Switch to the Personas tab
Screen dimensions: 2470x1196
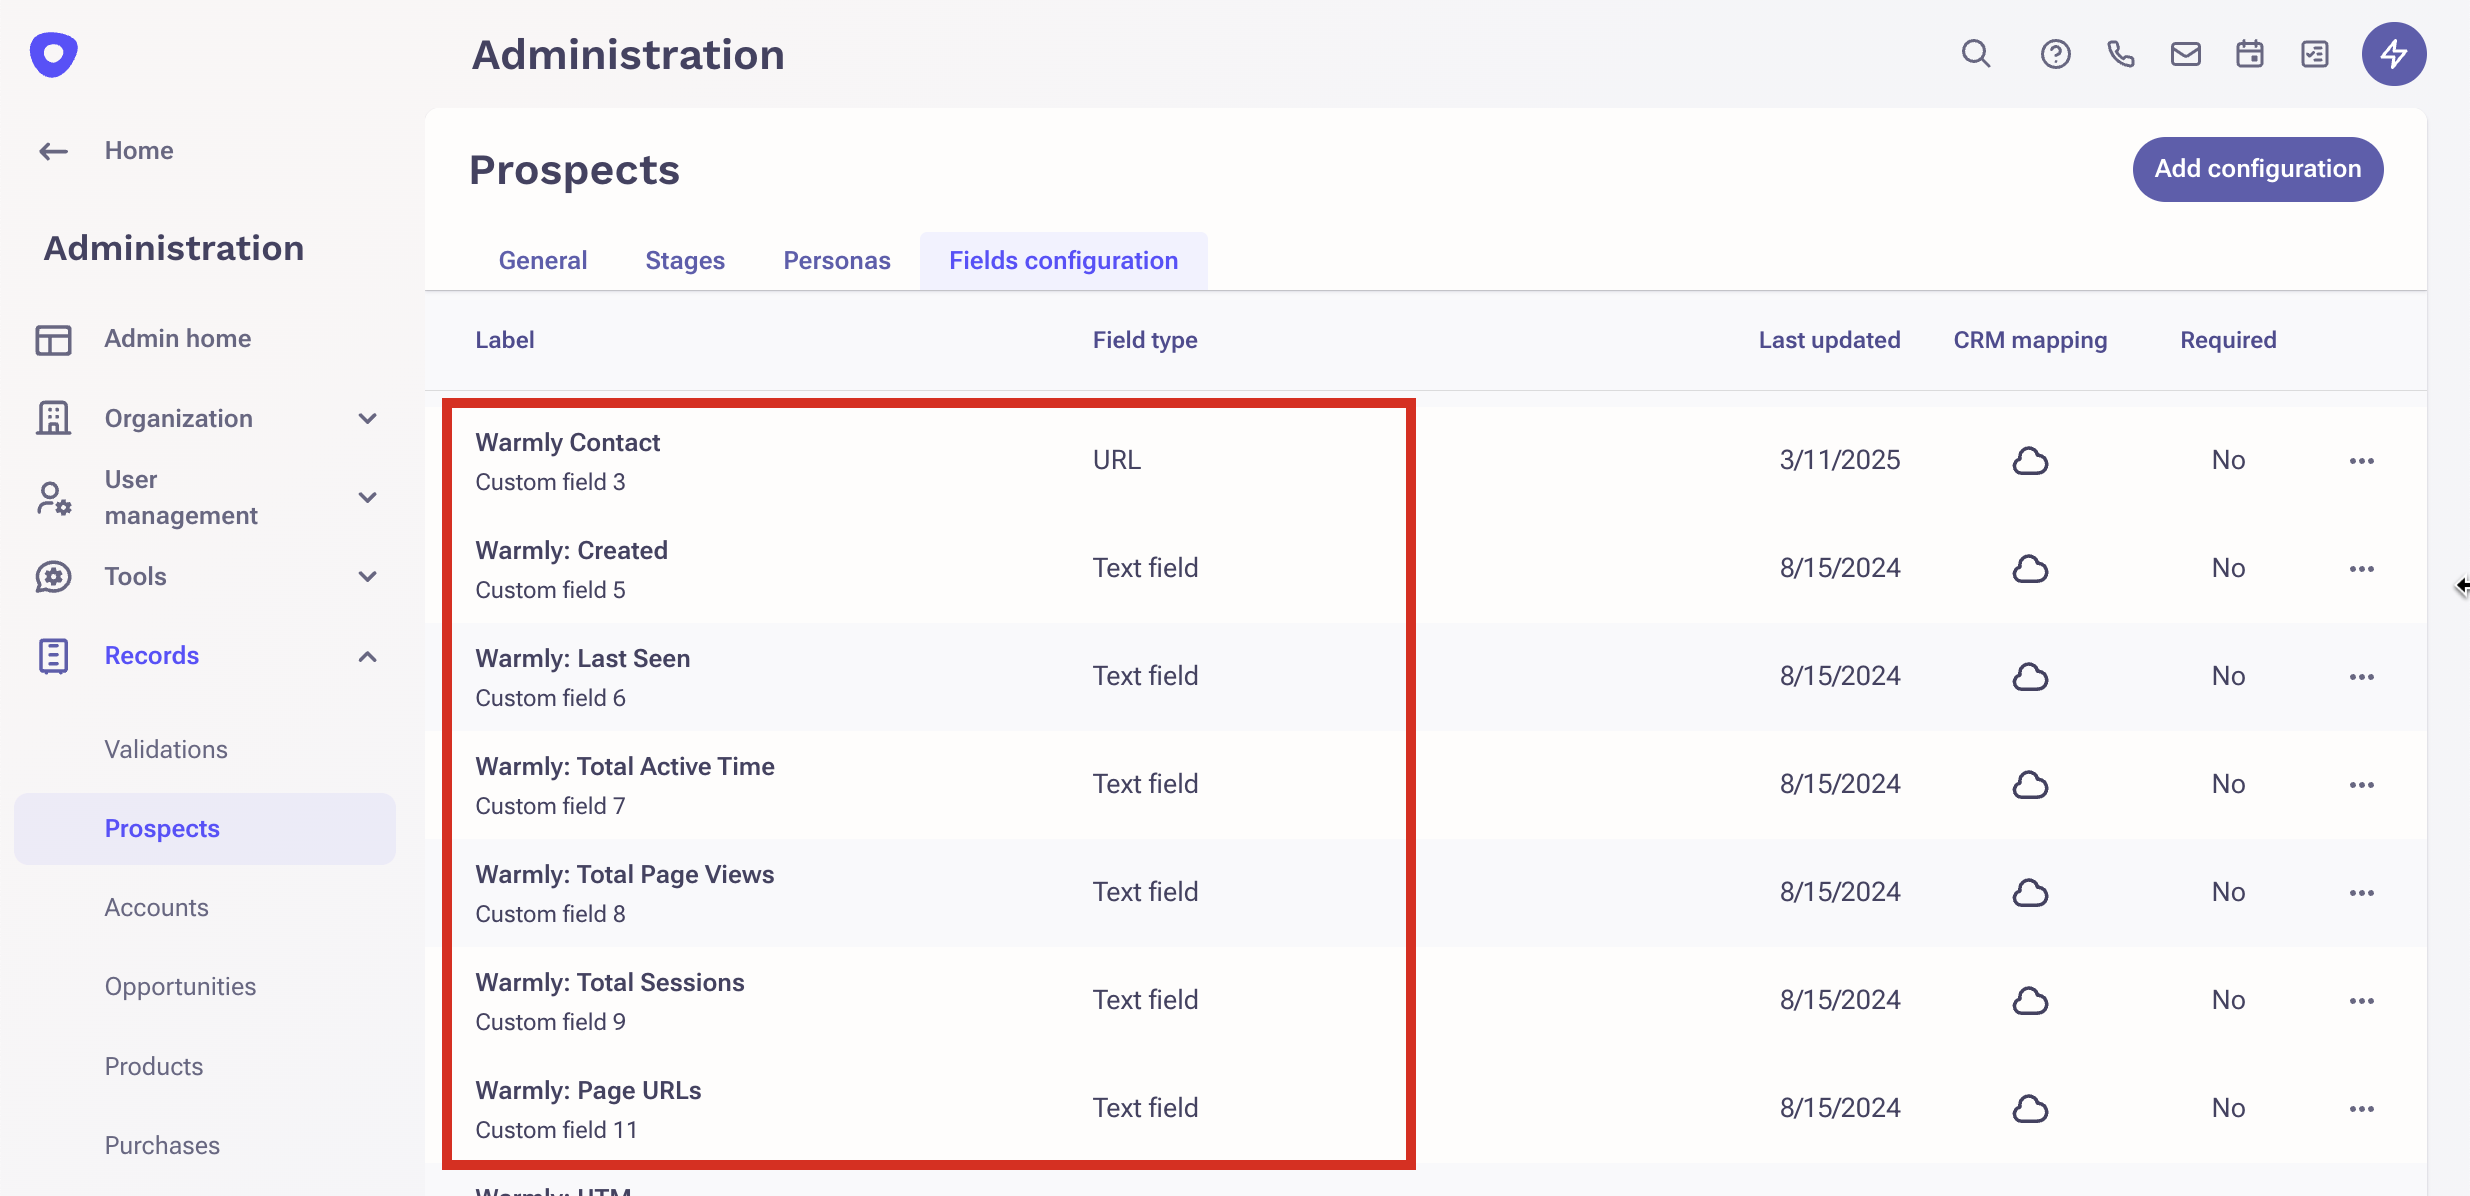836,261
